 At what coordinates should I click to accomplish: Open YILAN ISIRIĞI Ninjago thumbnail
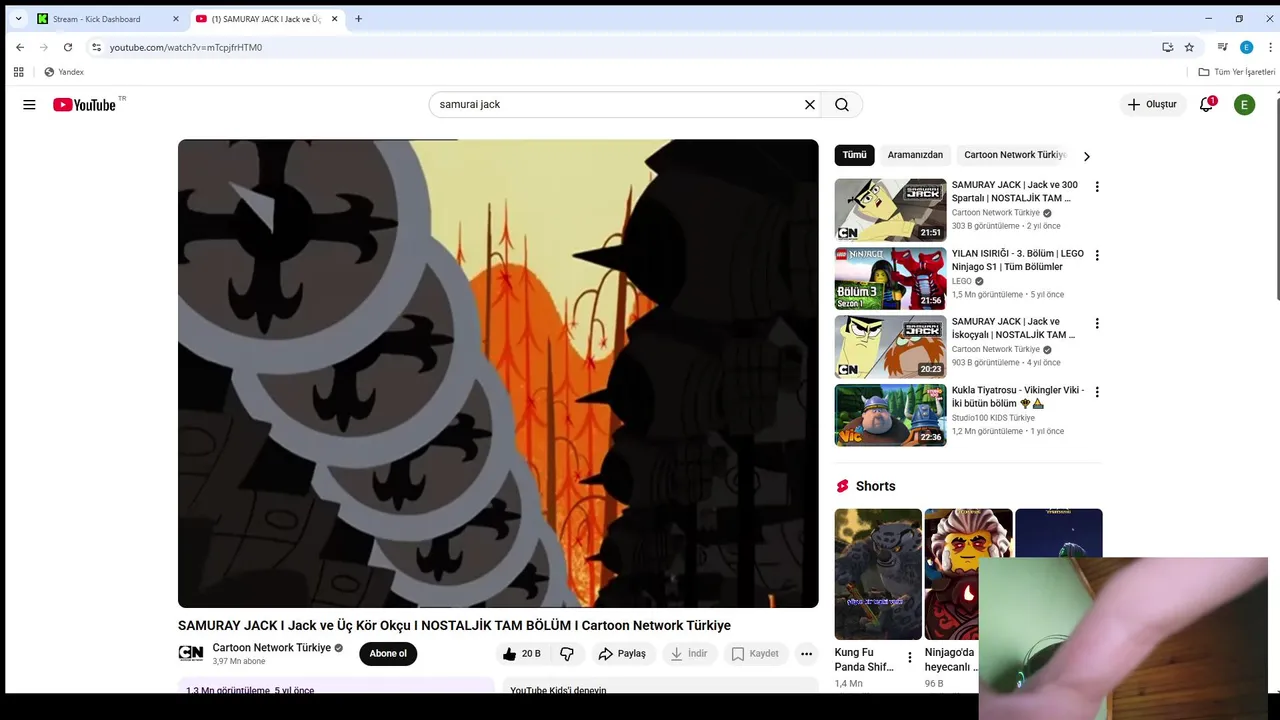tap(890, 279)
